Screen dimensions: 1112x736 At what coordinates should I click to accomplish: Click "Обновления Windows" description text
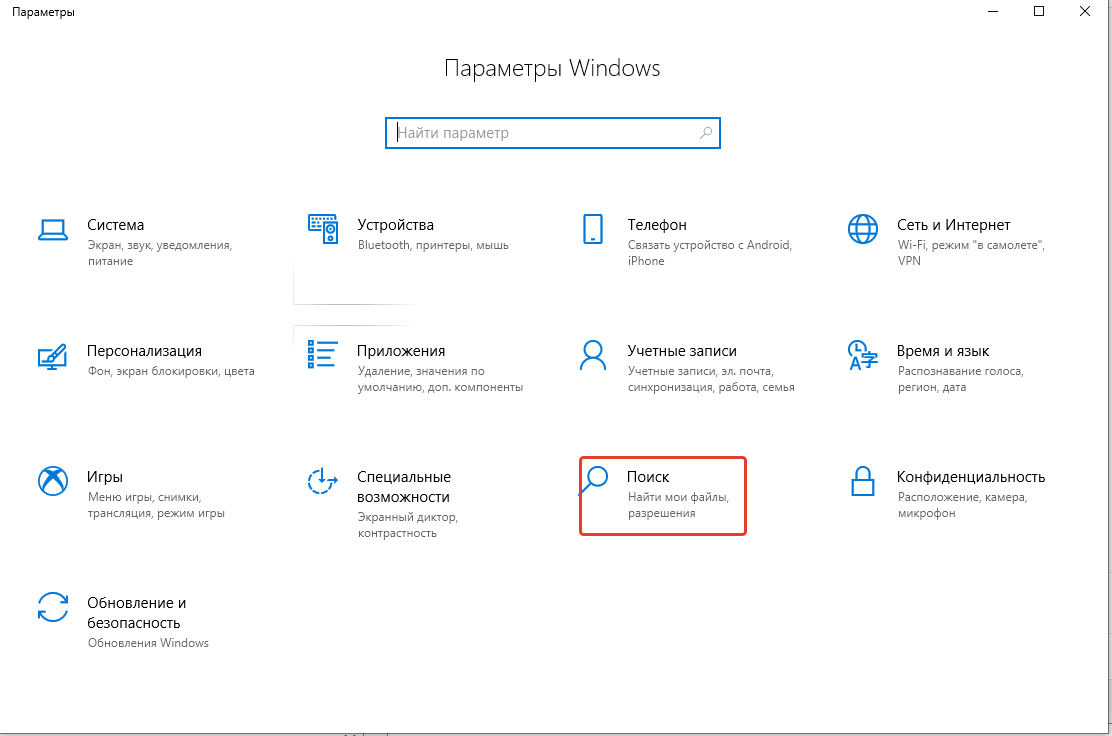click(148, 643)
